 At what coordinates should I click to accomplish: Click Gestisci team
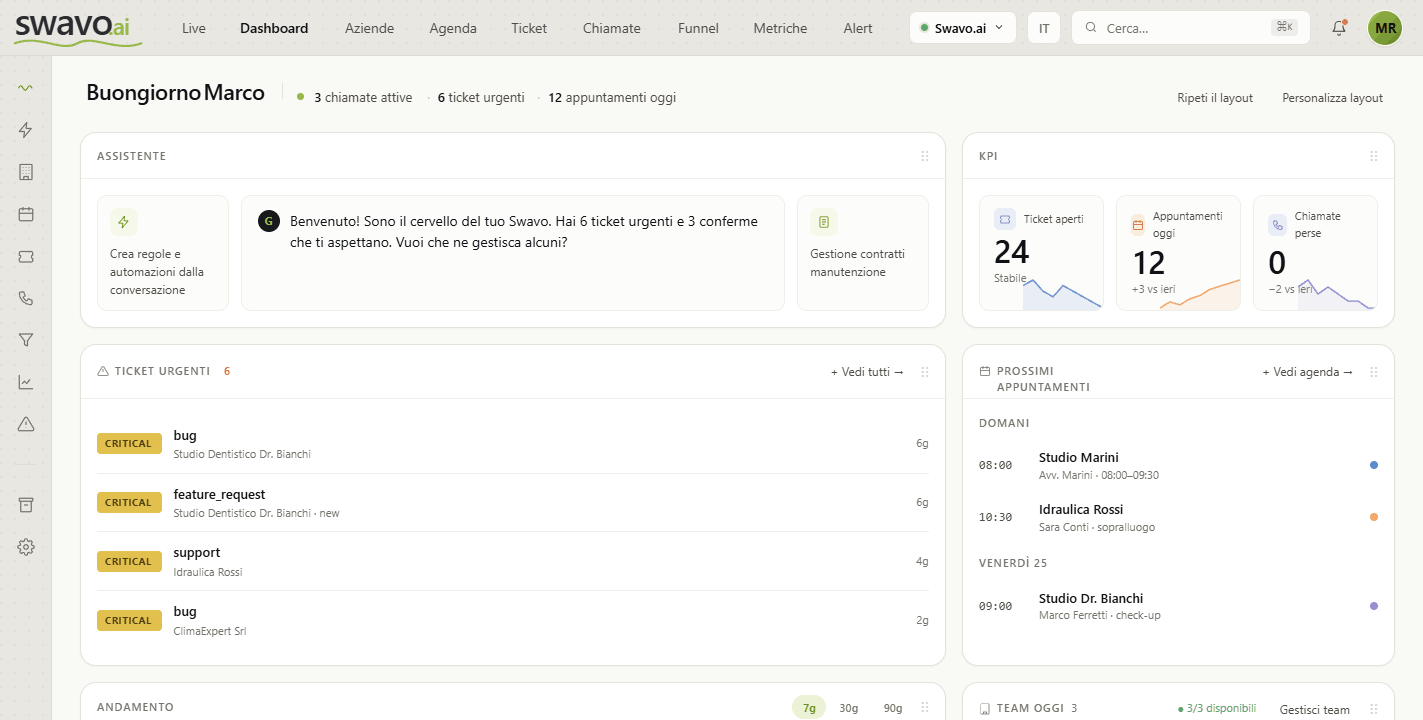point(1315,710)
